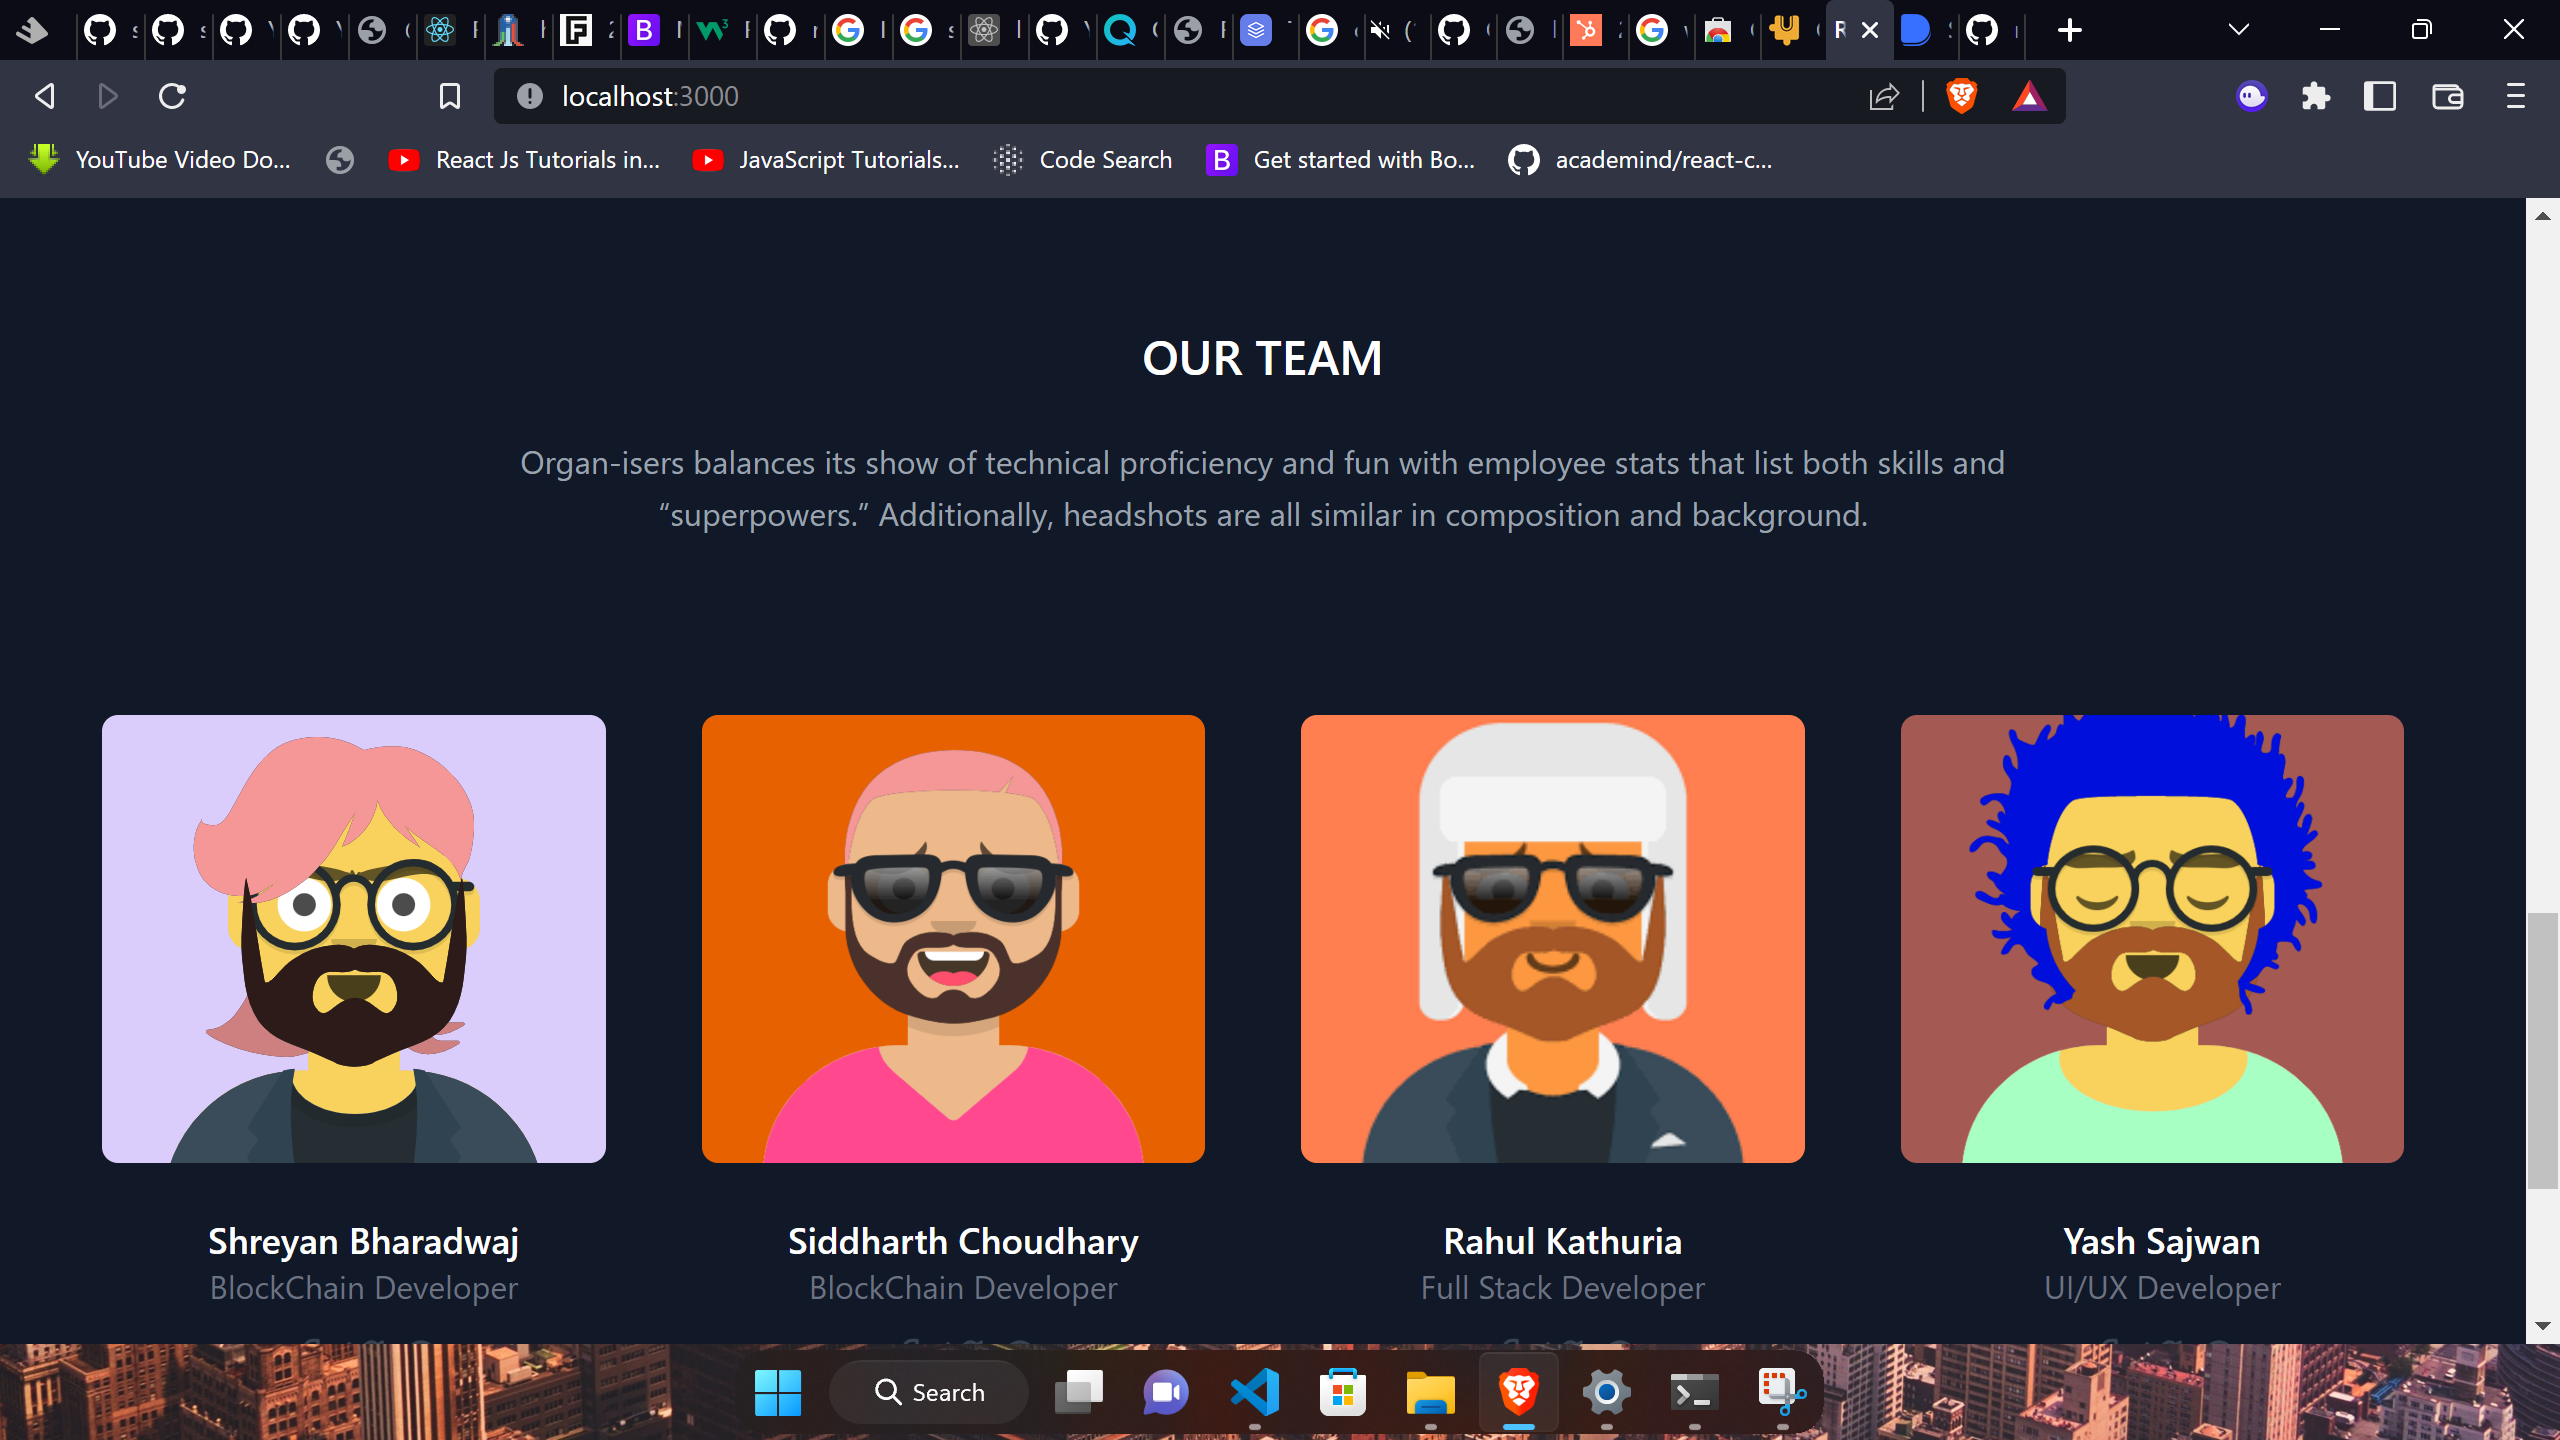Open the extensions puzzle icon

pyautogui.click(x=2315, y=96)
